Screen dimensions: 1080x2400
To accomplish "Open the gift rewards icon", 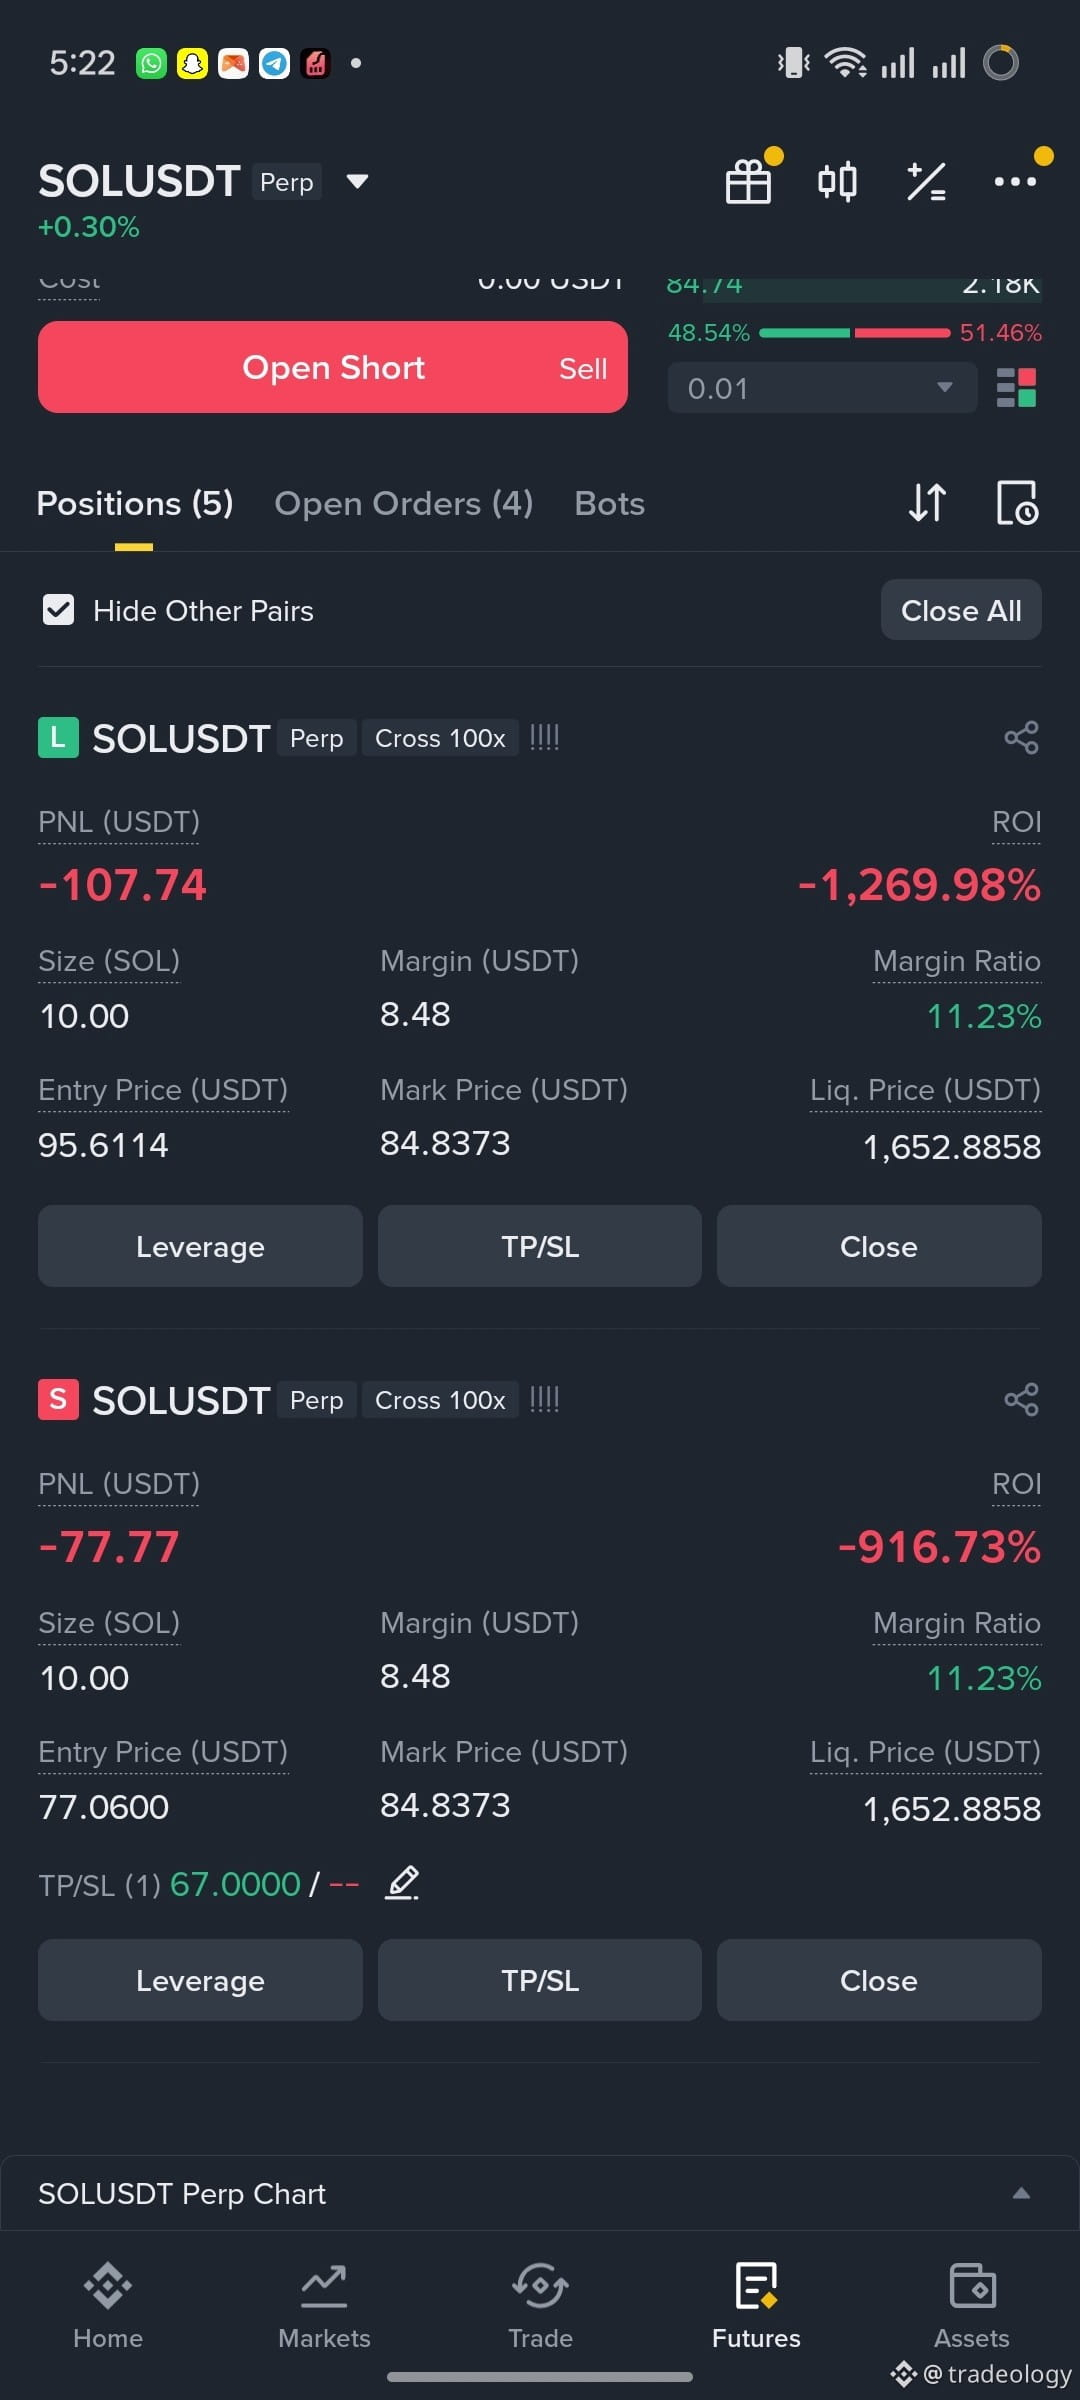I will 748,182.
